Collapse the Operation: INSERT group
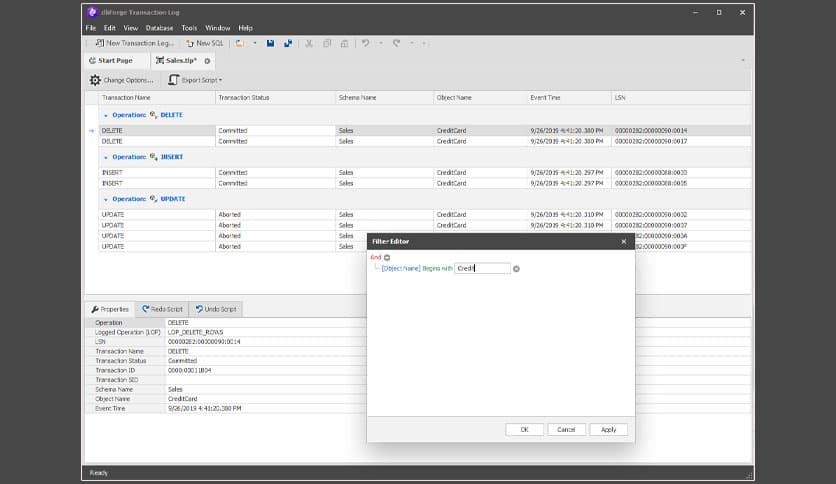Image resolution: width=836 pixels, height=484 pixels. [106, 157]
